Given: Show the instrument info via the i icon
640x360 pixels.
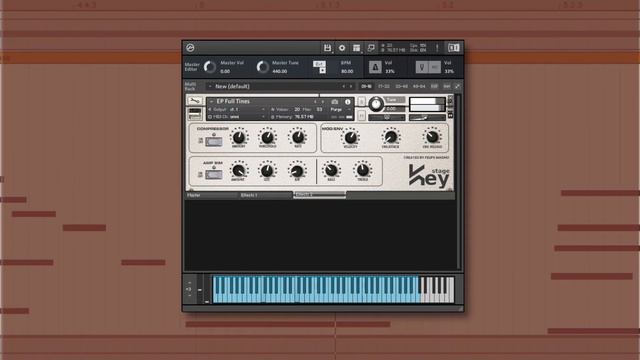Looking at the screenshot, I should tap(348, 102).
